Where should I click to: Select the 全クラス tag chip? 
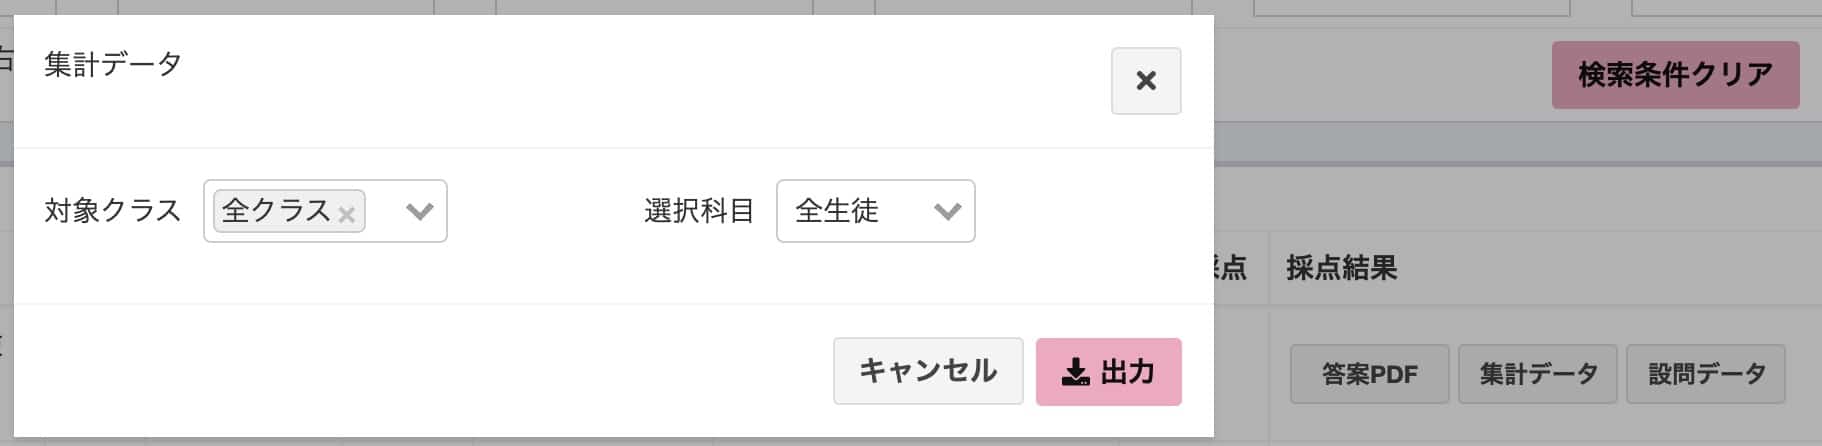tap(276, 211)
